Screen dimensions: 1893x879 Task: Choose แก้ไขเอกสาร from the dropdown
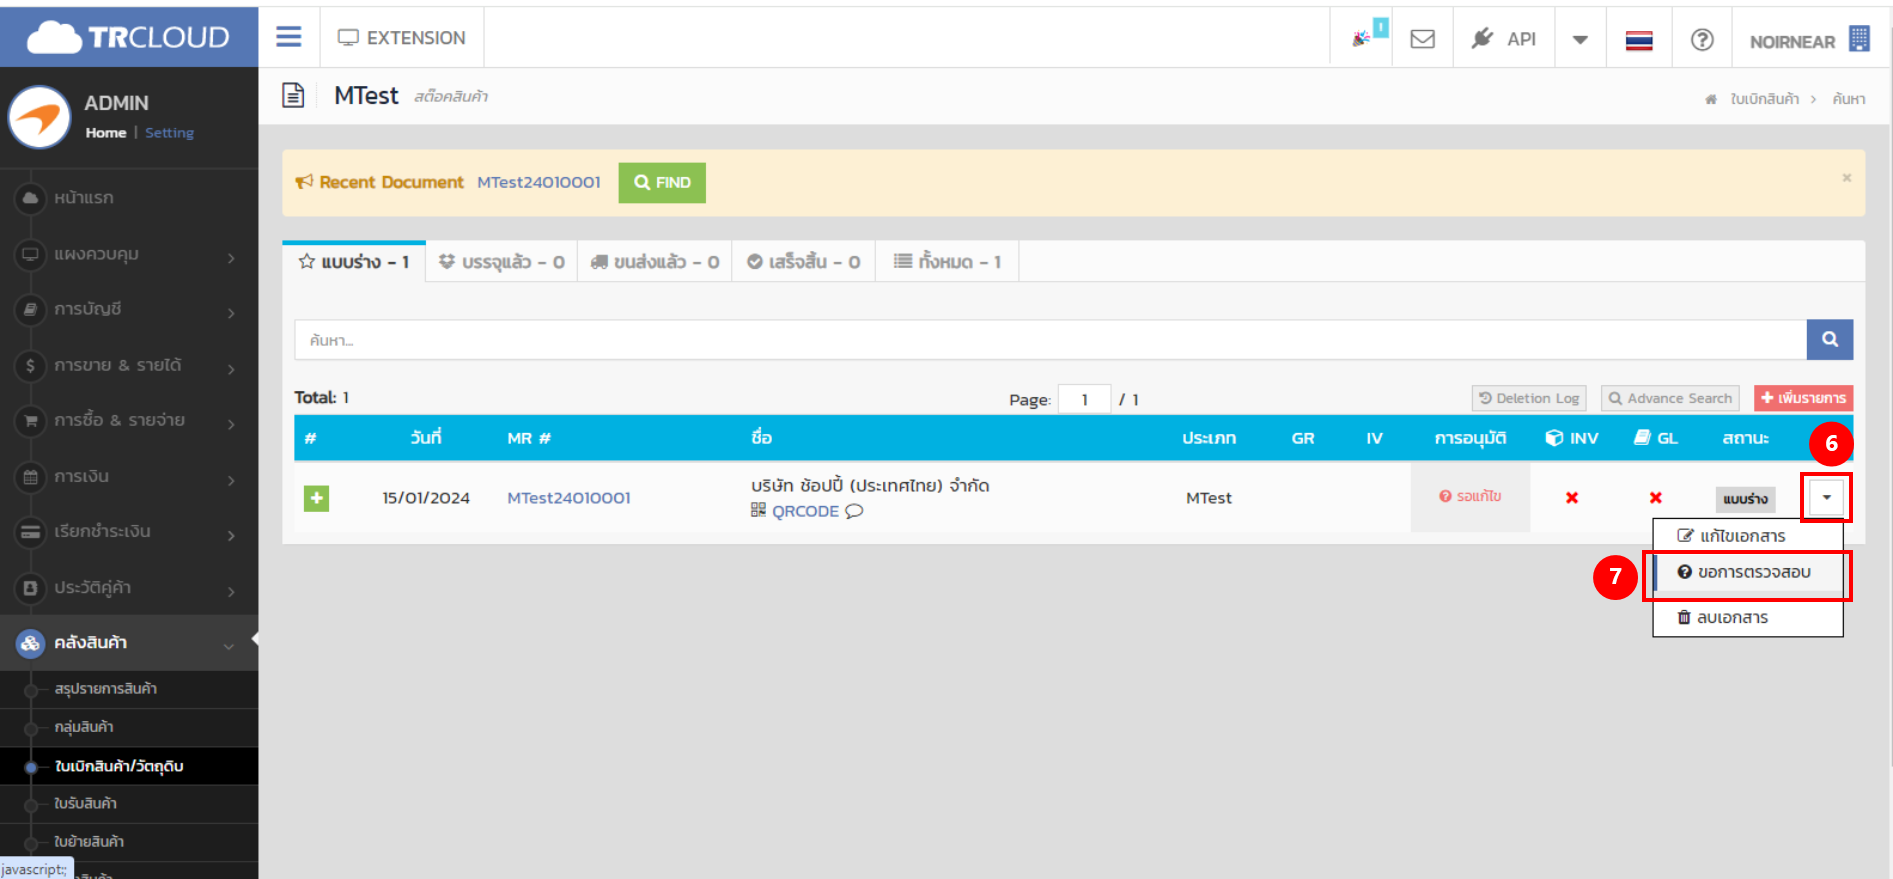[1747, 536]
